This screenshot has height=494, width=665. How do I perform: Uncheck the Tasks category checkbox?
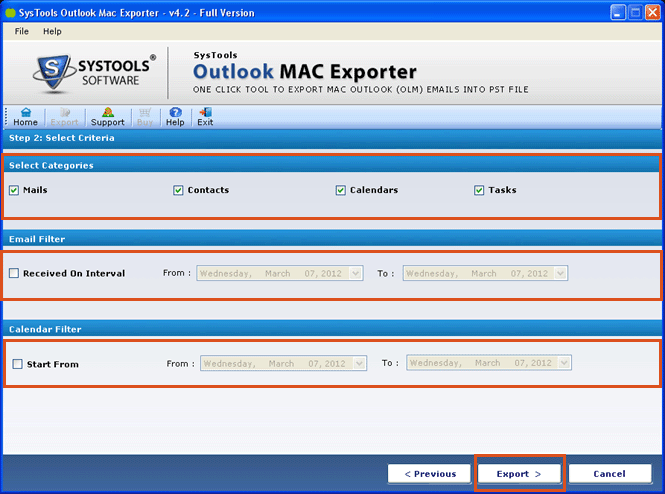(x=479, y=190)
